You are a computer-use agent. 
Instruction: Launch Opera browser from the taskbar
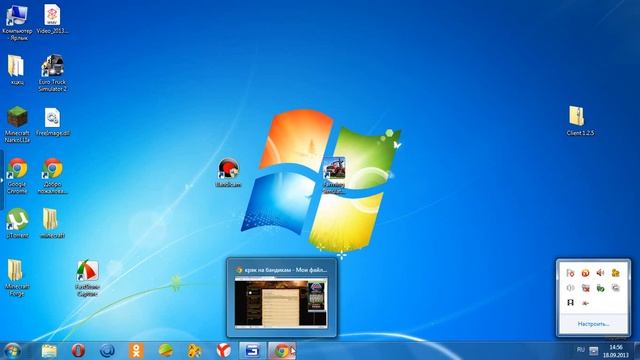78,351
